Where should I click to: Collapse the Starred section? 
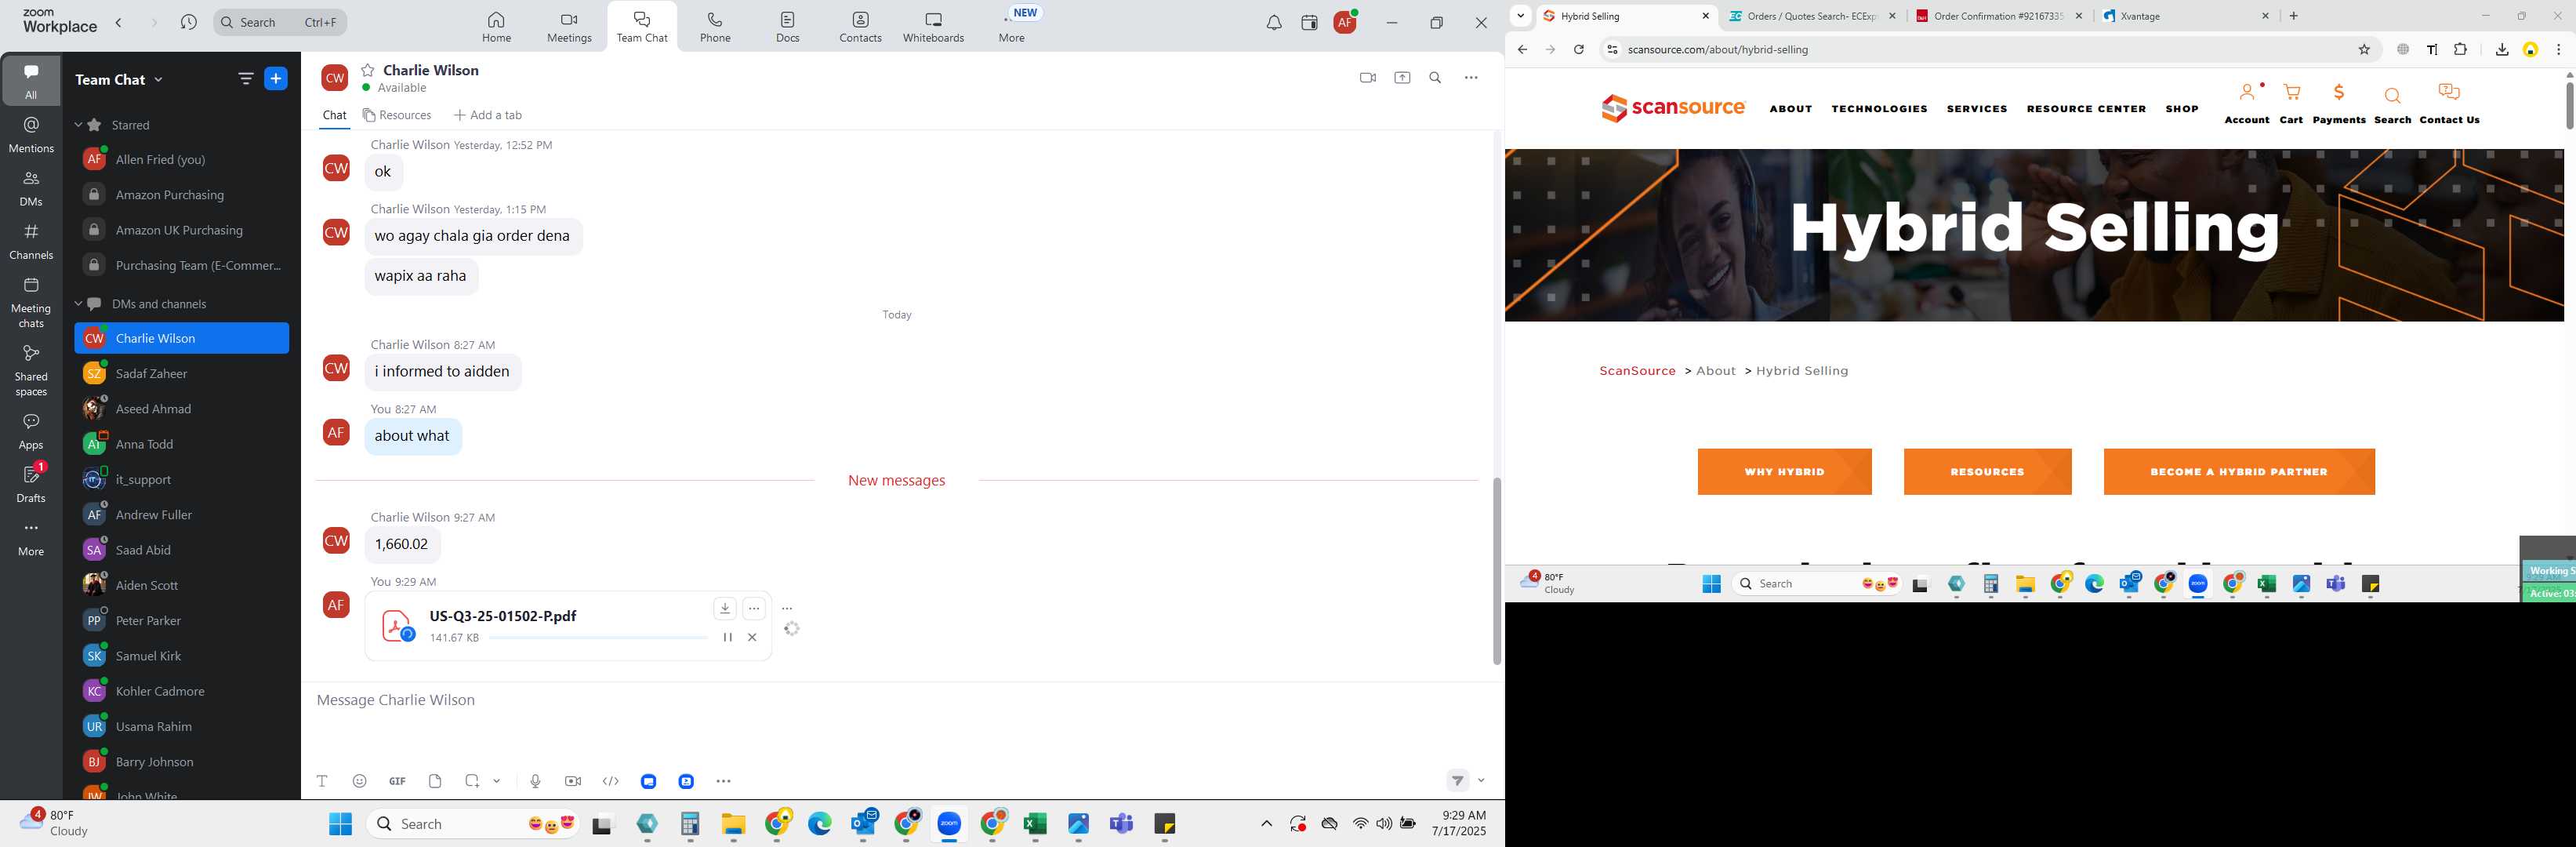point(78,125)
